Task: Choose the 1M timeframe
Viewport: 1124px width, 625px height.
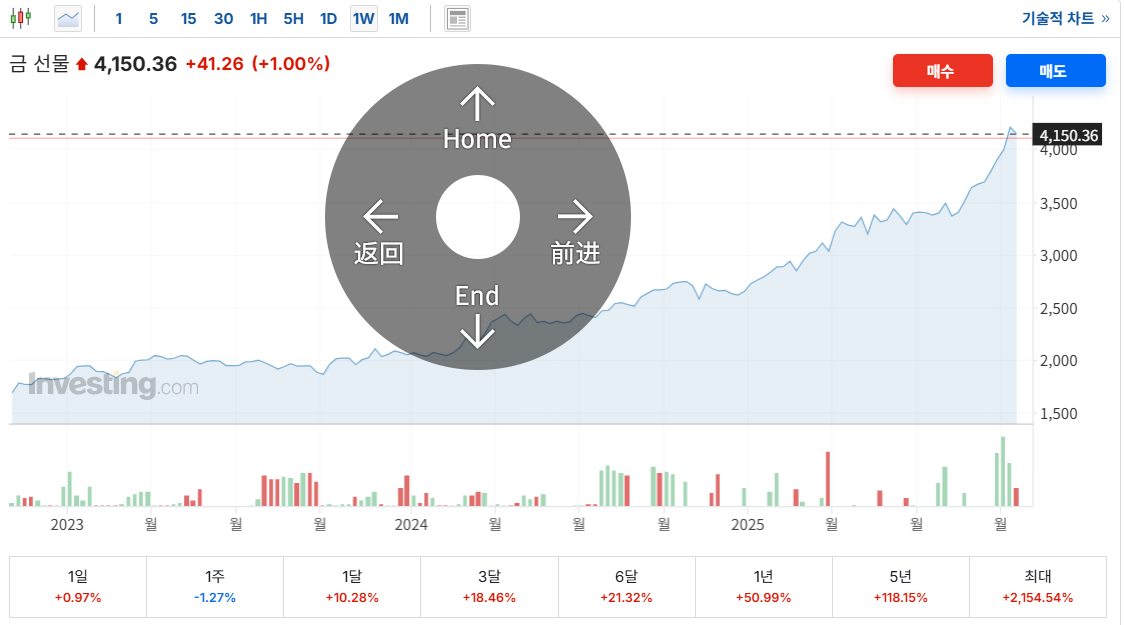Action: [398, 18]
